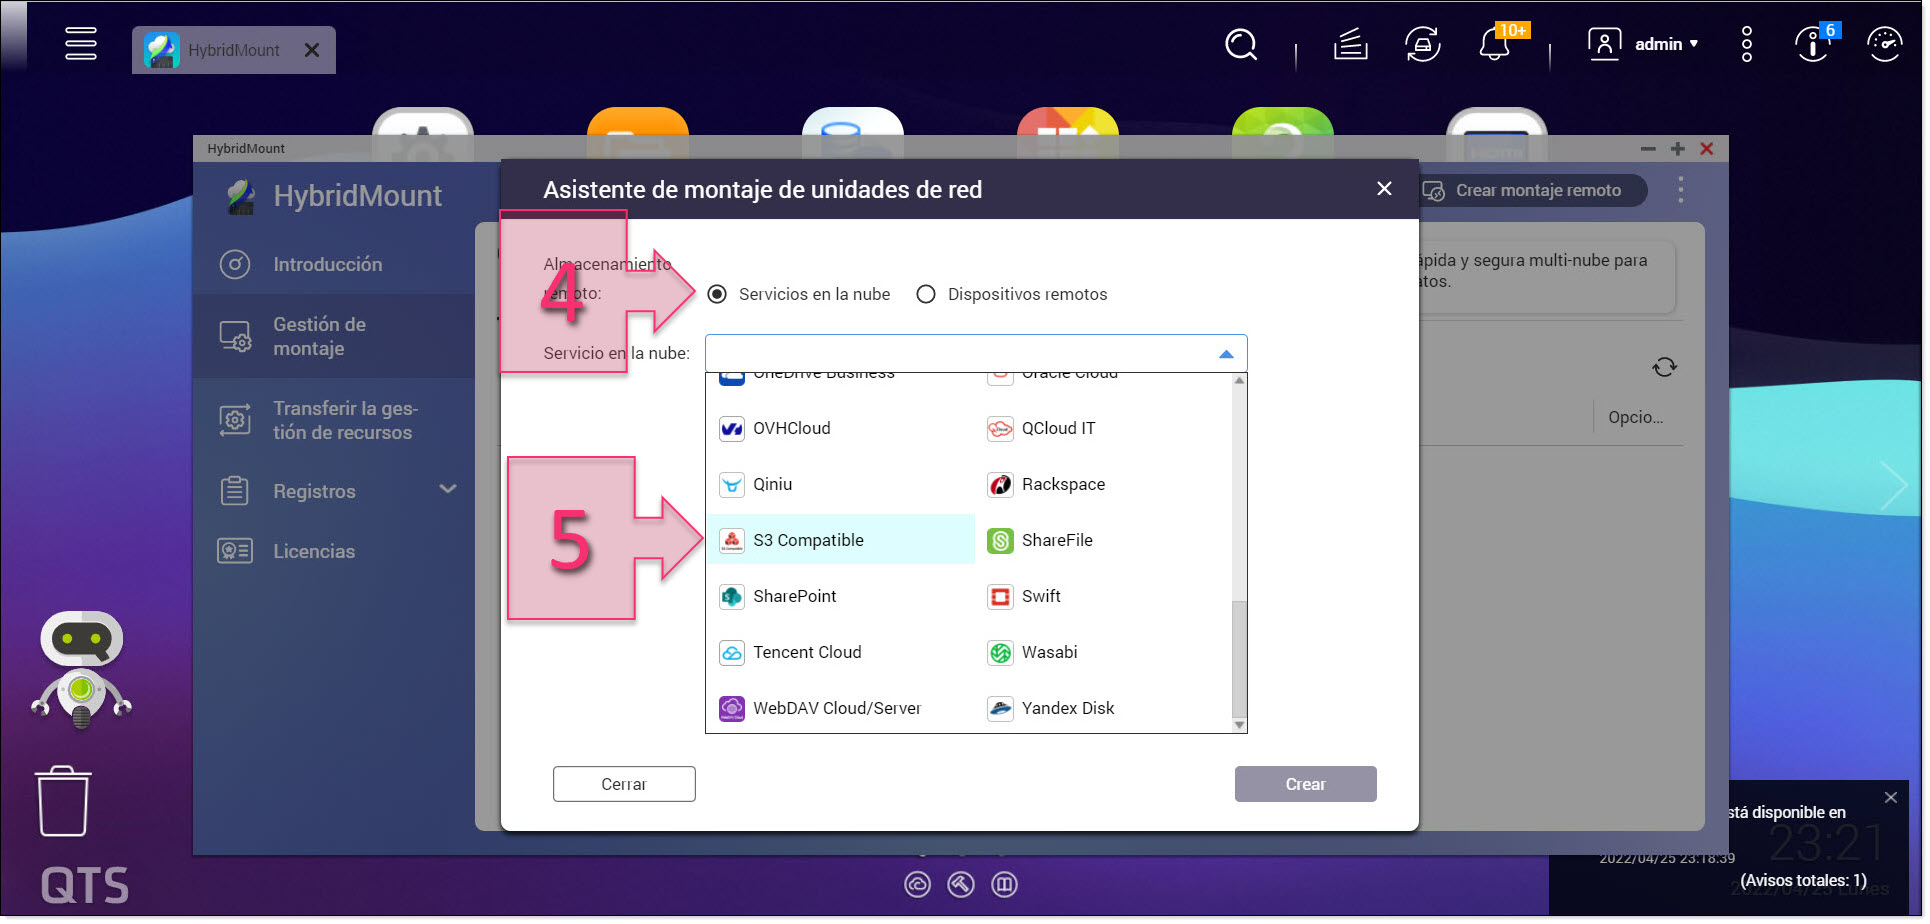The height and width of the screenshot is (924, 1930).
Task: Open the global search magnifier icon
Action: tap(1241, 45)
